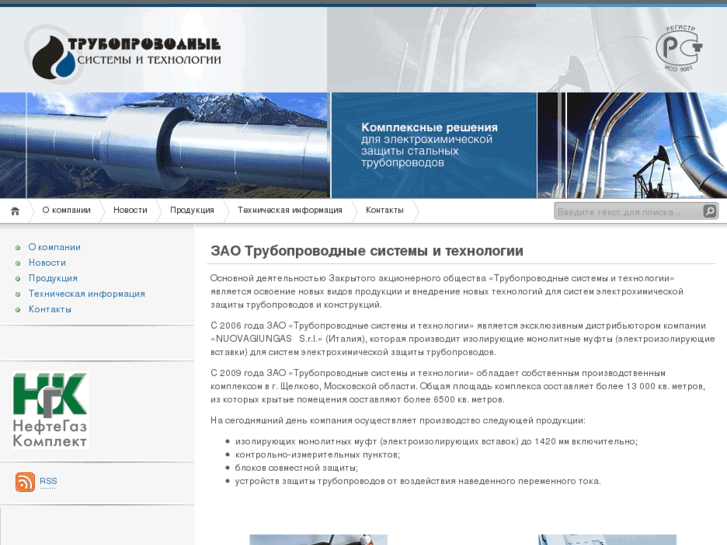
Task: Open 'Новости' in top navigation bar
Action: coord(130,210)
